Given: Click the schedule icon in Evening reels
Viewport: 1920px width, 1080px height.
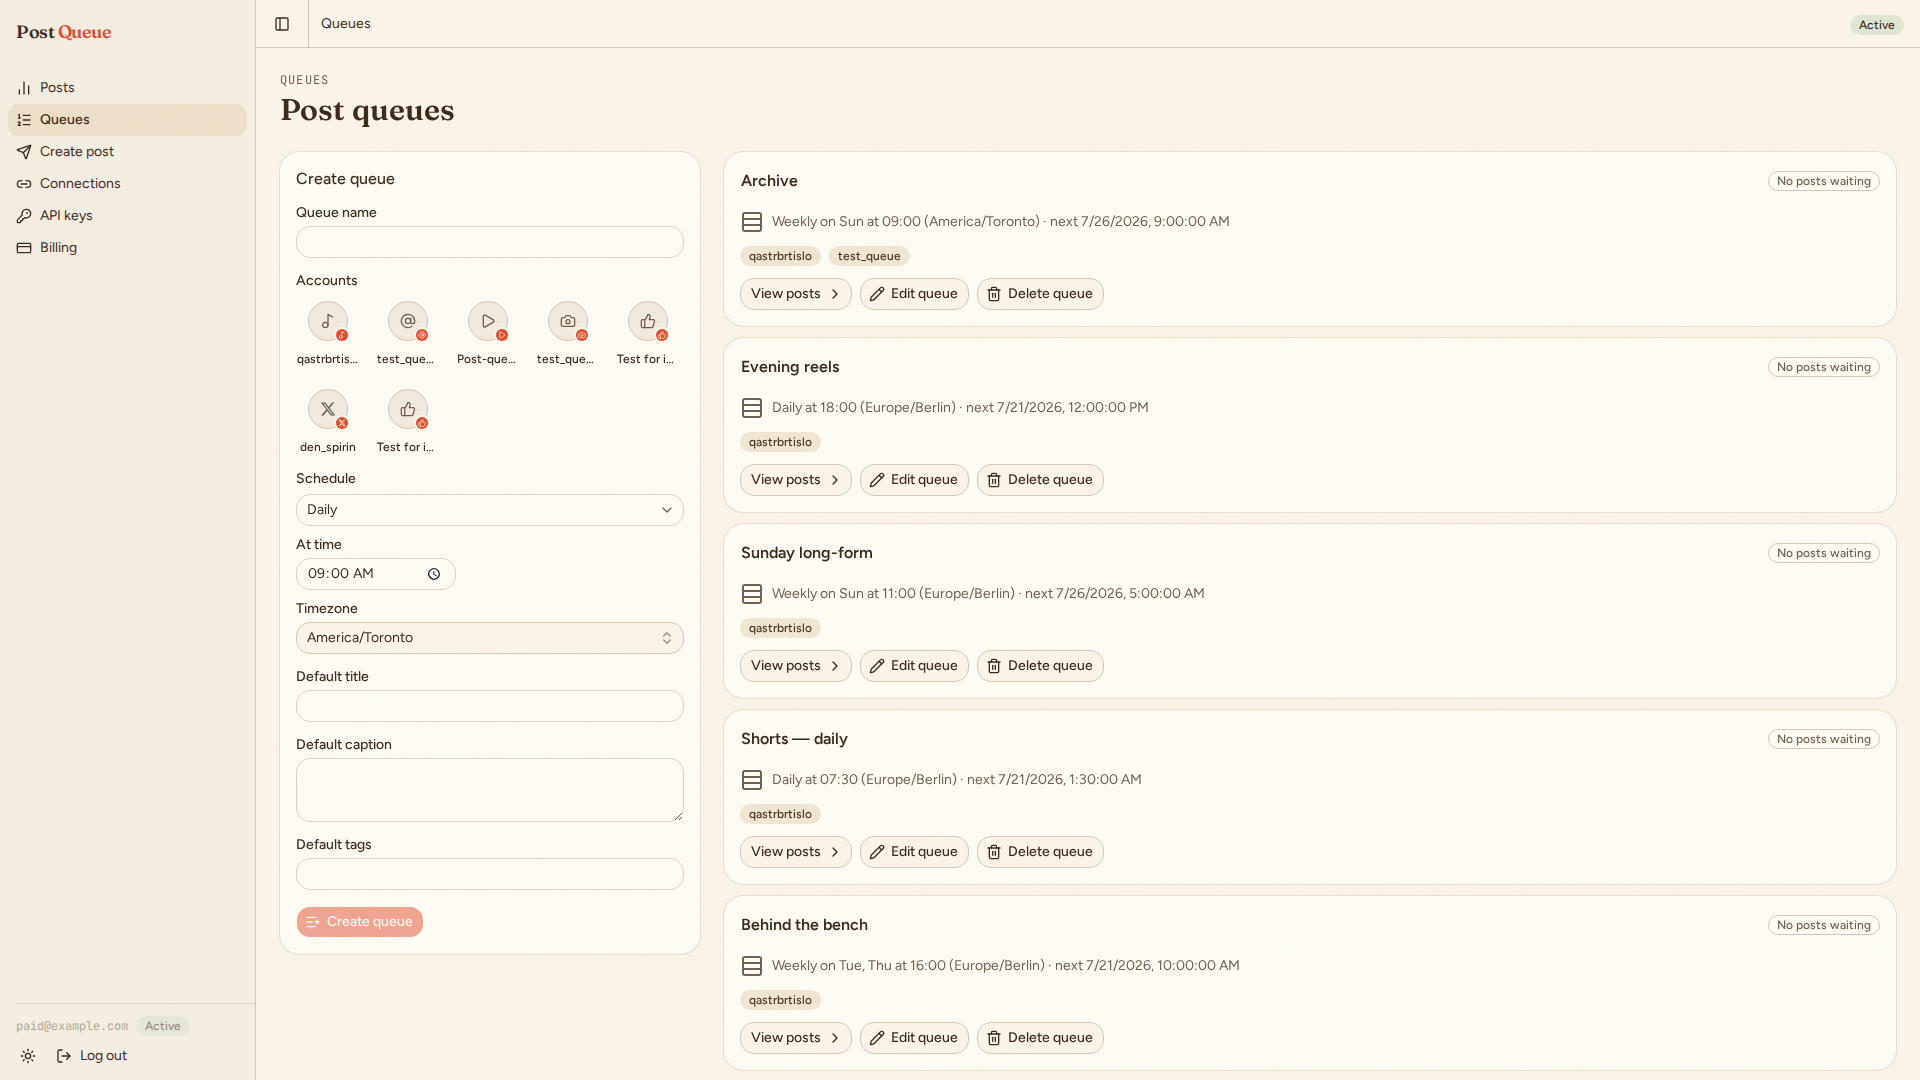Looking at the screenshot, I should pyautogui.click(x=752, y=408).
